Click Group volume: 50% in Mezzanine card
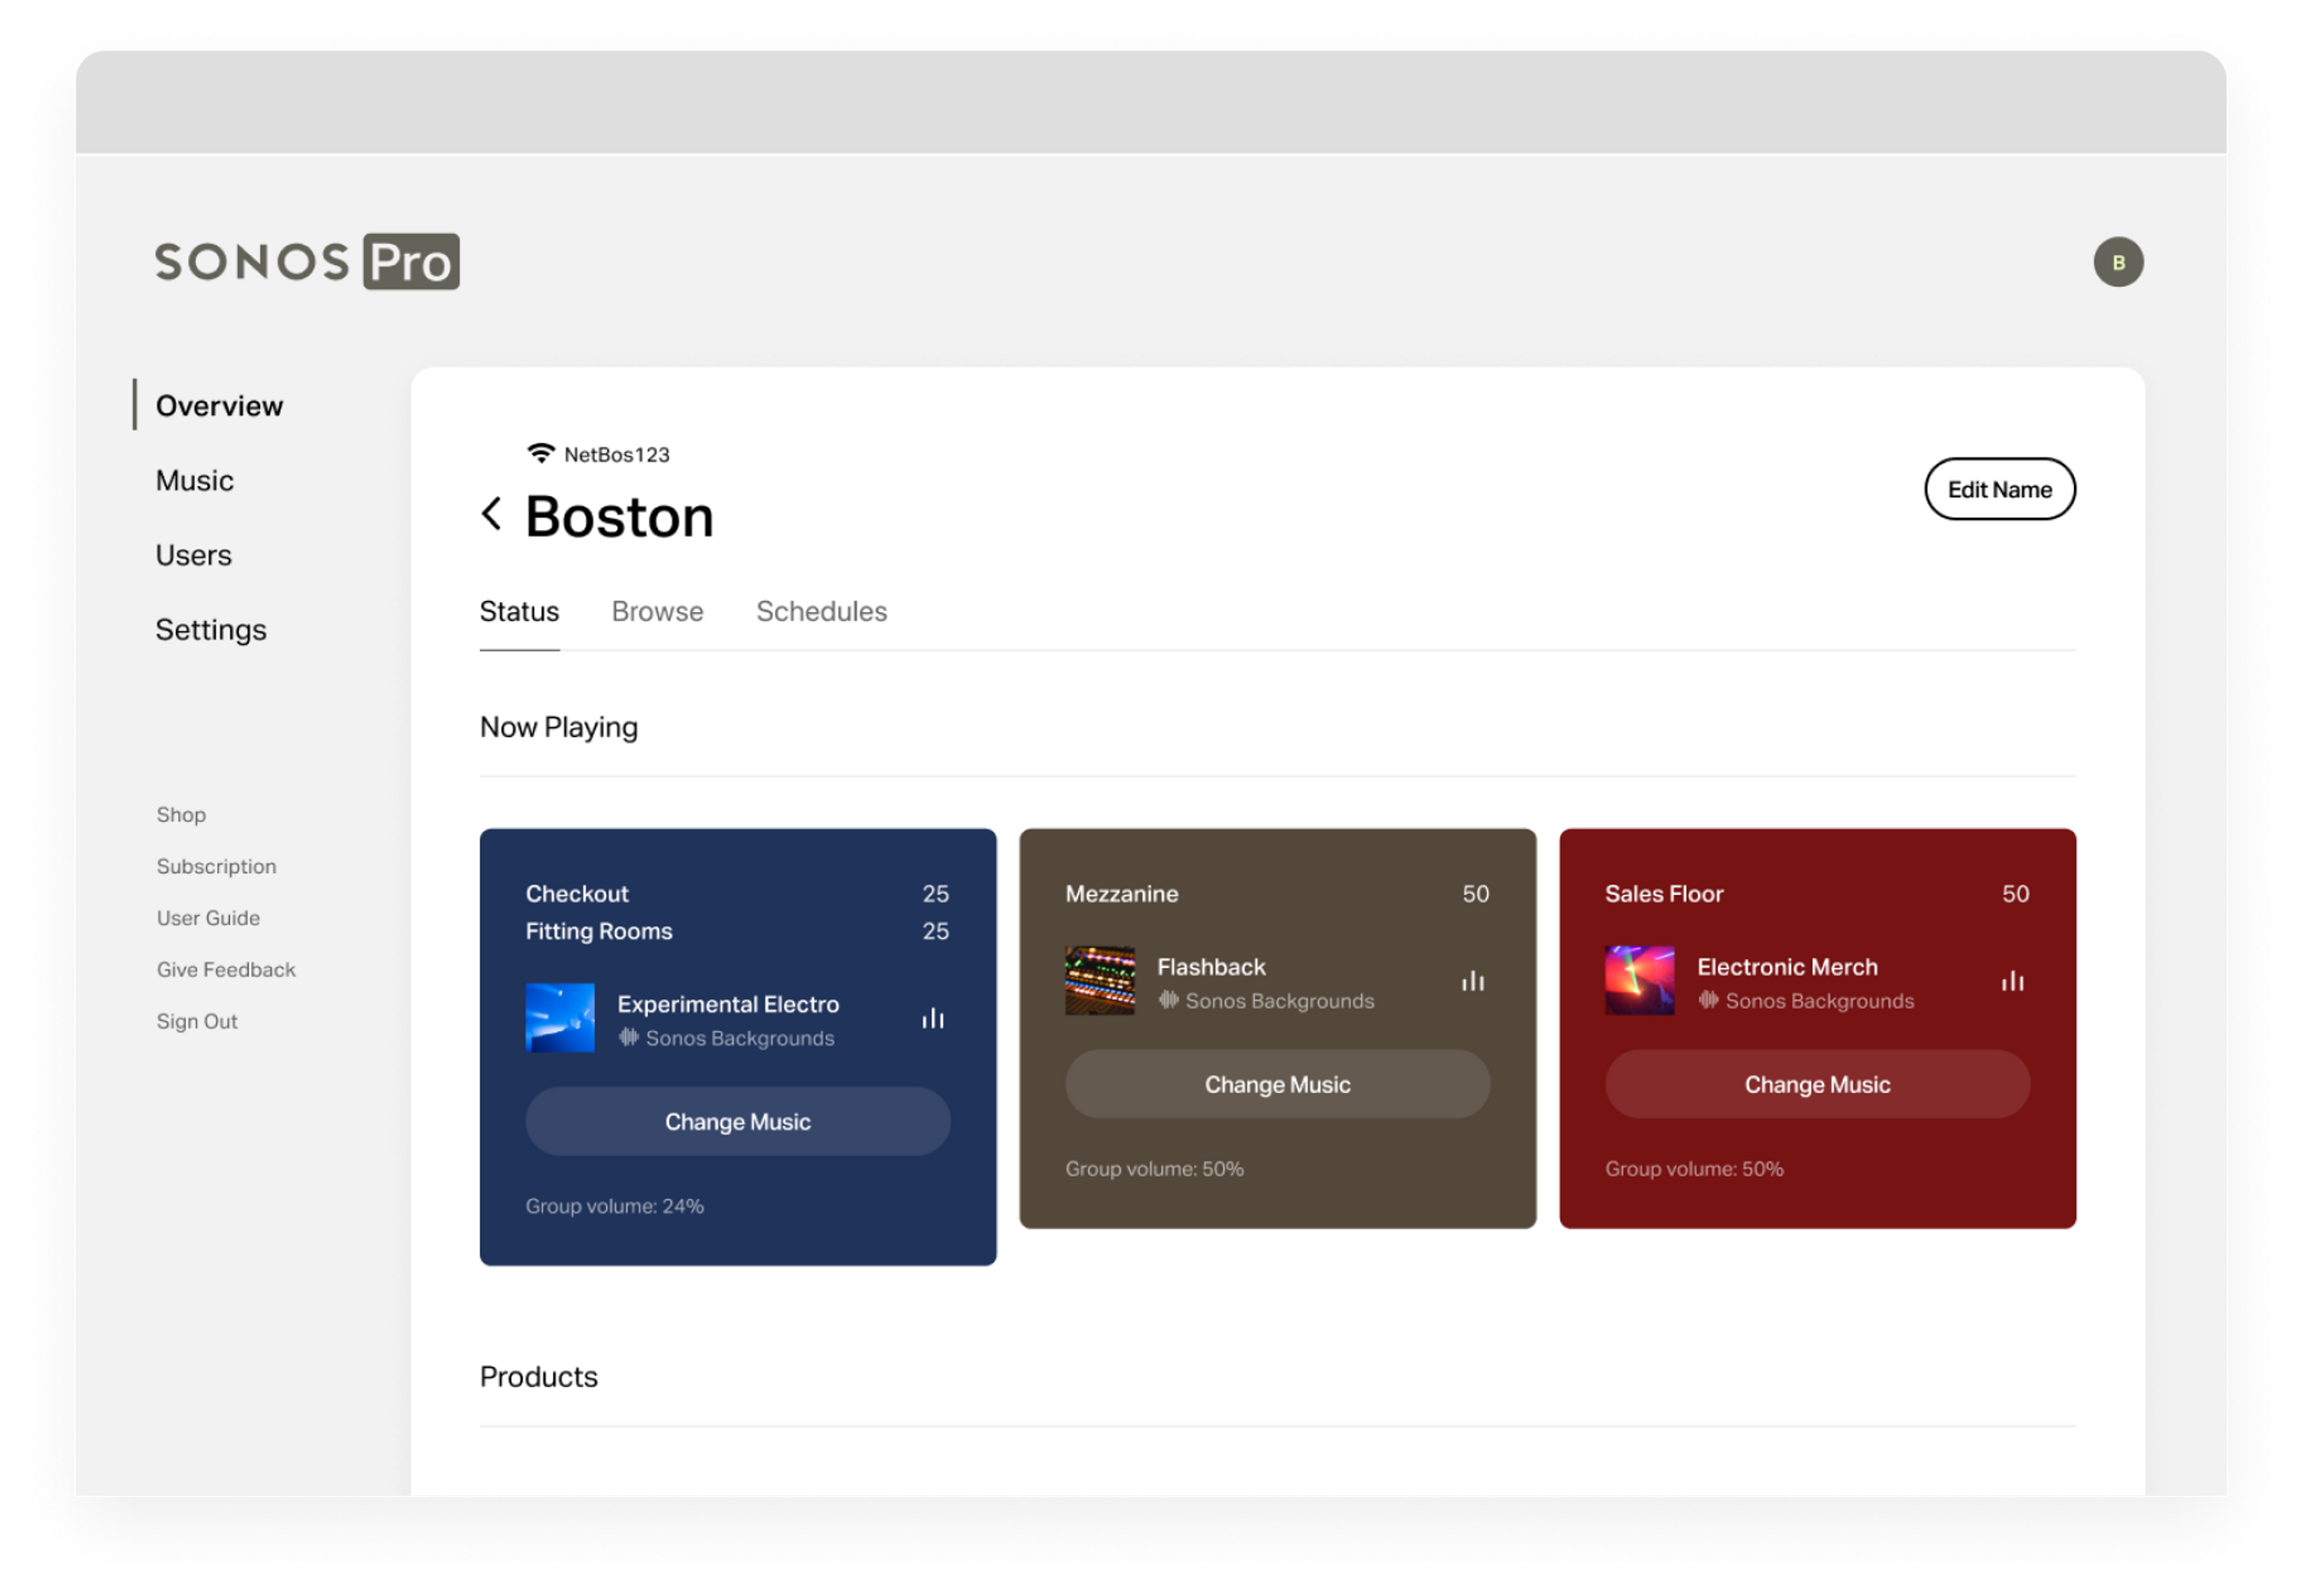The height and width of the screenshot is (1596, 2302). [x=1154, y=1169]
